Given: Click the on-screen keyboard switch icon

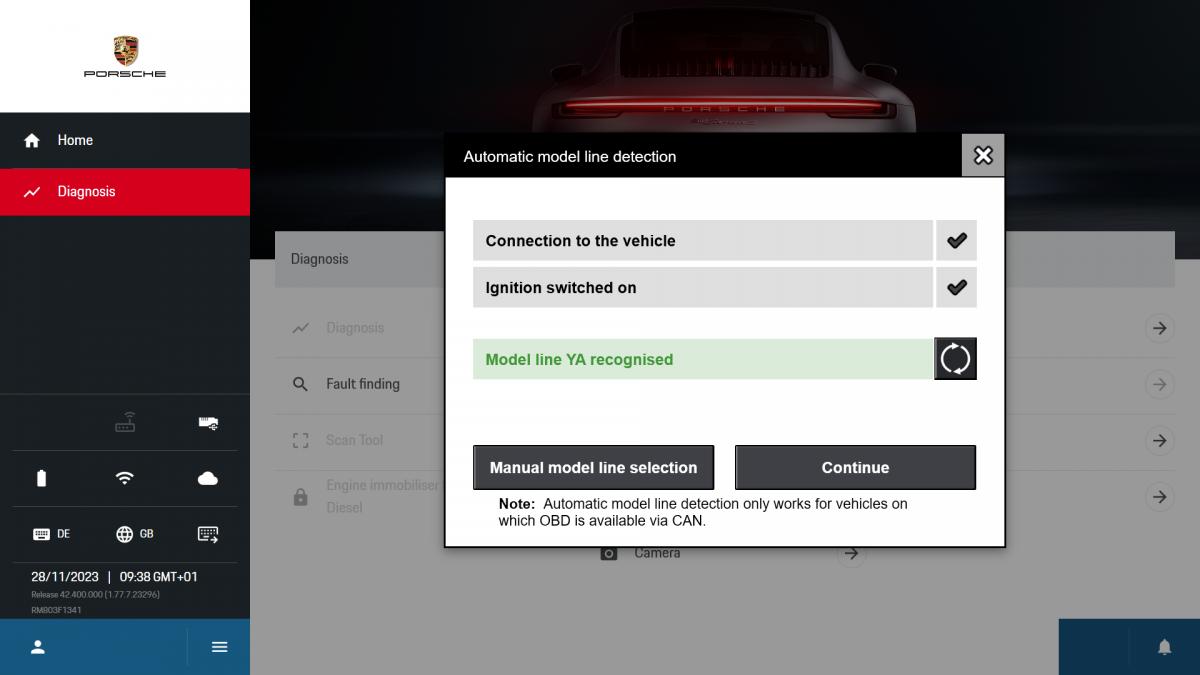Looking at the screenshot, I should click(208, 534).
